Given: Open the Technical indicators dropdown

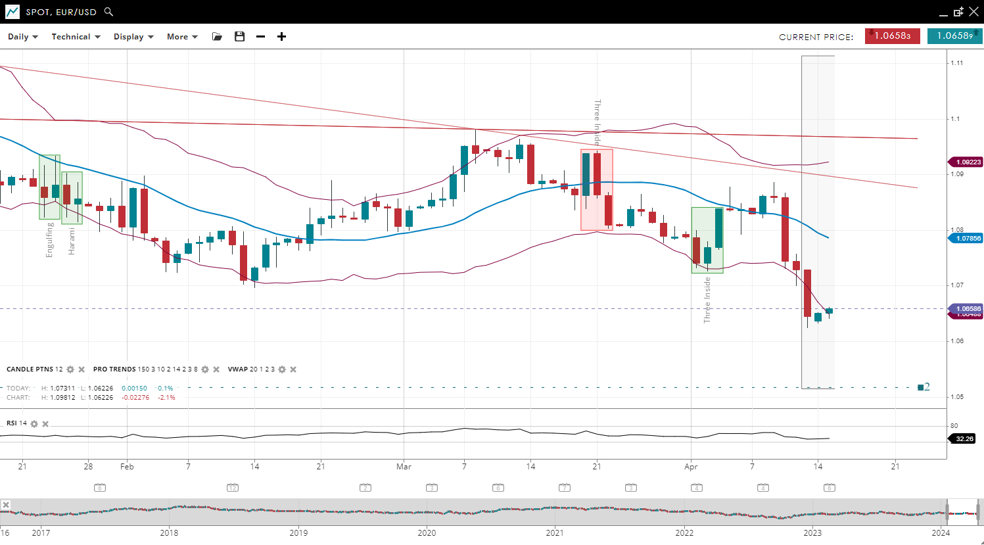Looking at the screenshot, I should [76, 37].
